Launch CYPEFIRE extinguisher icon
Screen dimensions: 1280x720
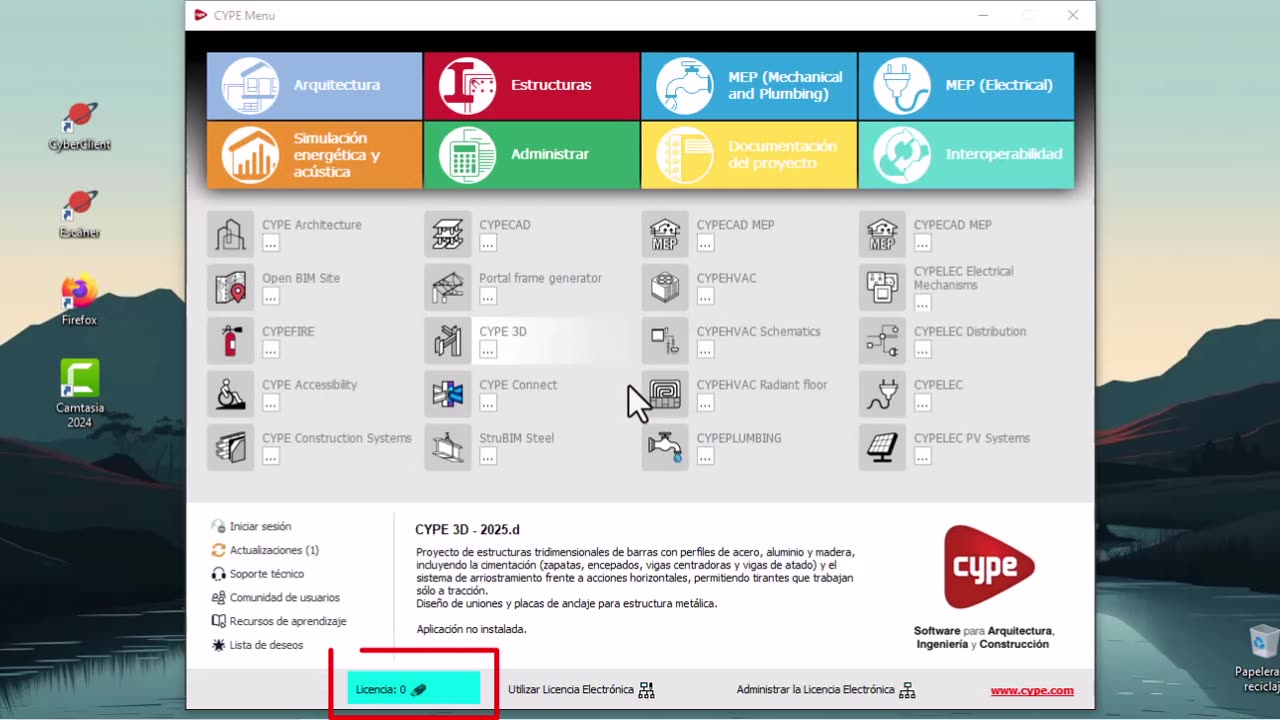point(231,340)
